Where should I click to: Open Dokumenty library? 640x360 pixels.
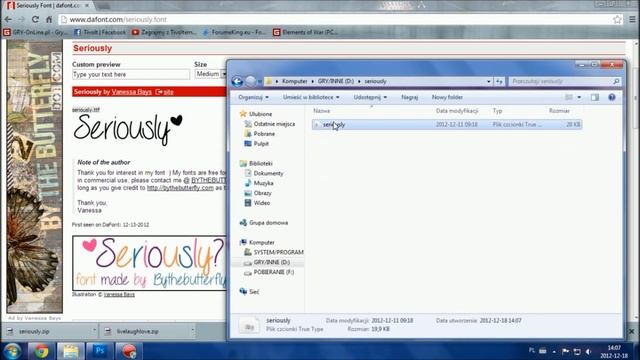[x=268, y=173]
